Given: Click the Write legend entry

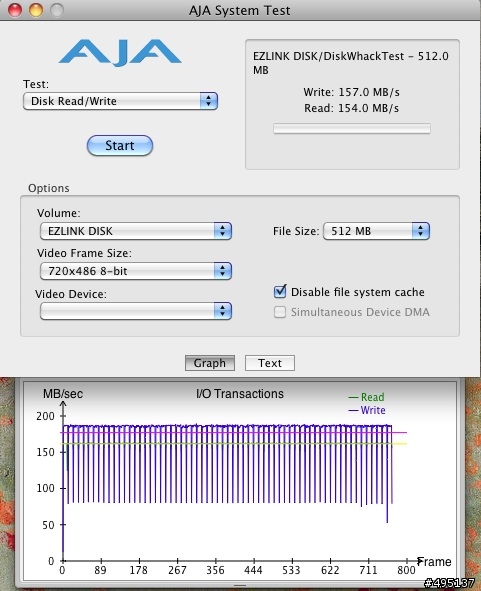Looking at the screenshot, I should tap(367, 410).
